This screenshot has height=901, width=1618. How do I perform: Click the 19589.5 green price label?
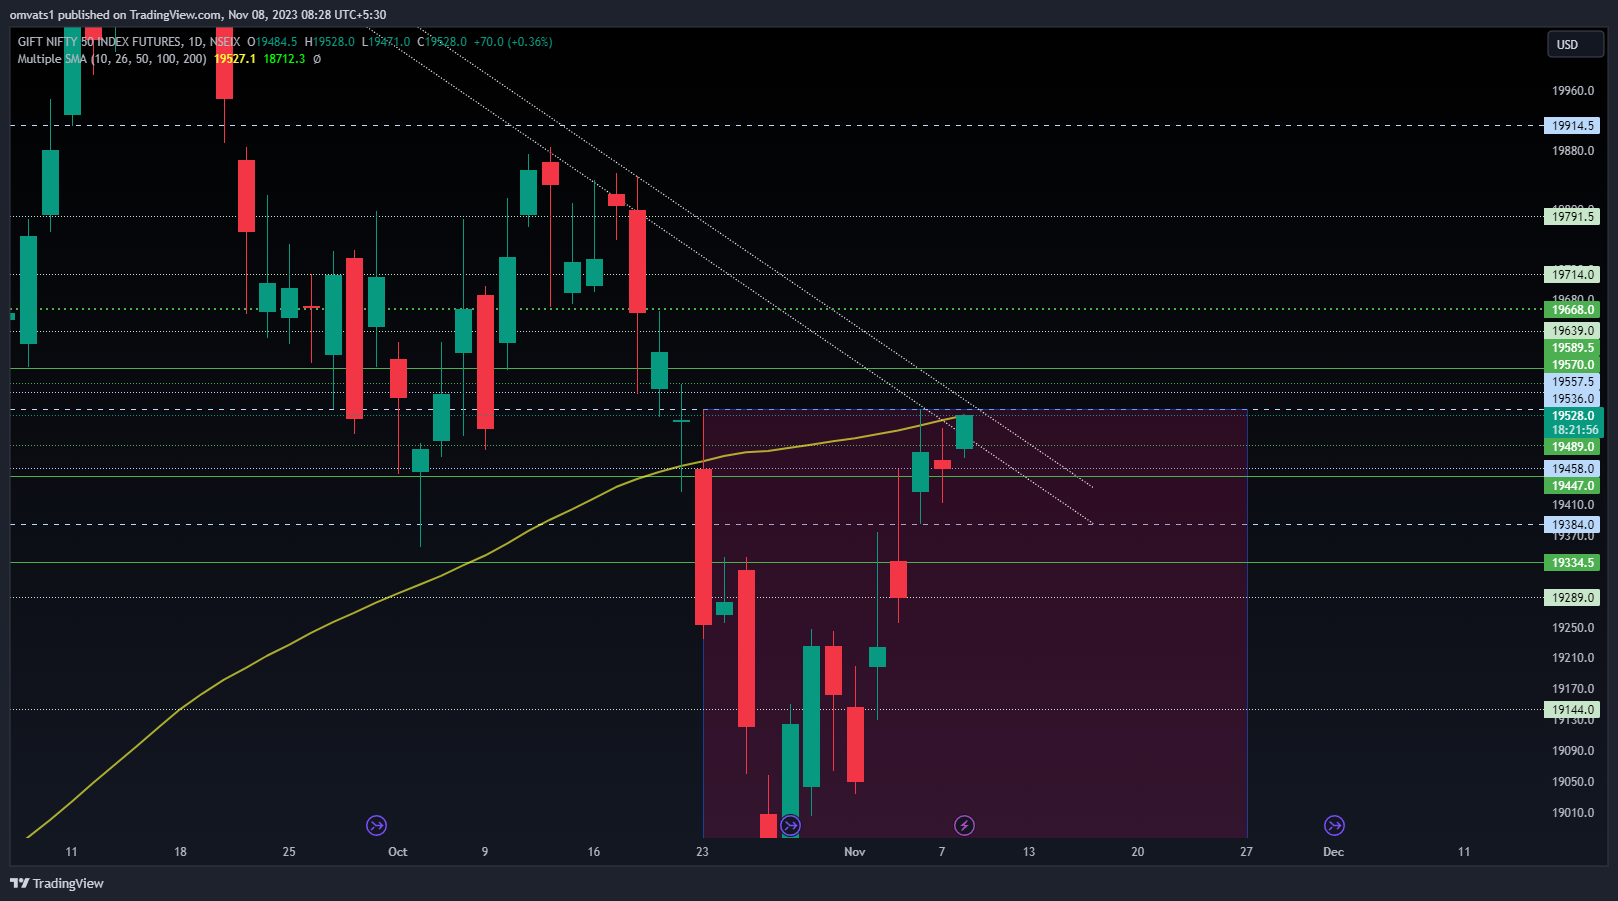click(1572, 348)
